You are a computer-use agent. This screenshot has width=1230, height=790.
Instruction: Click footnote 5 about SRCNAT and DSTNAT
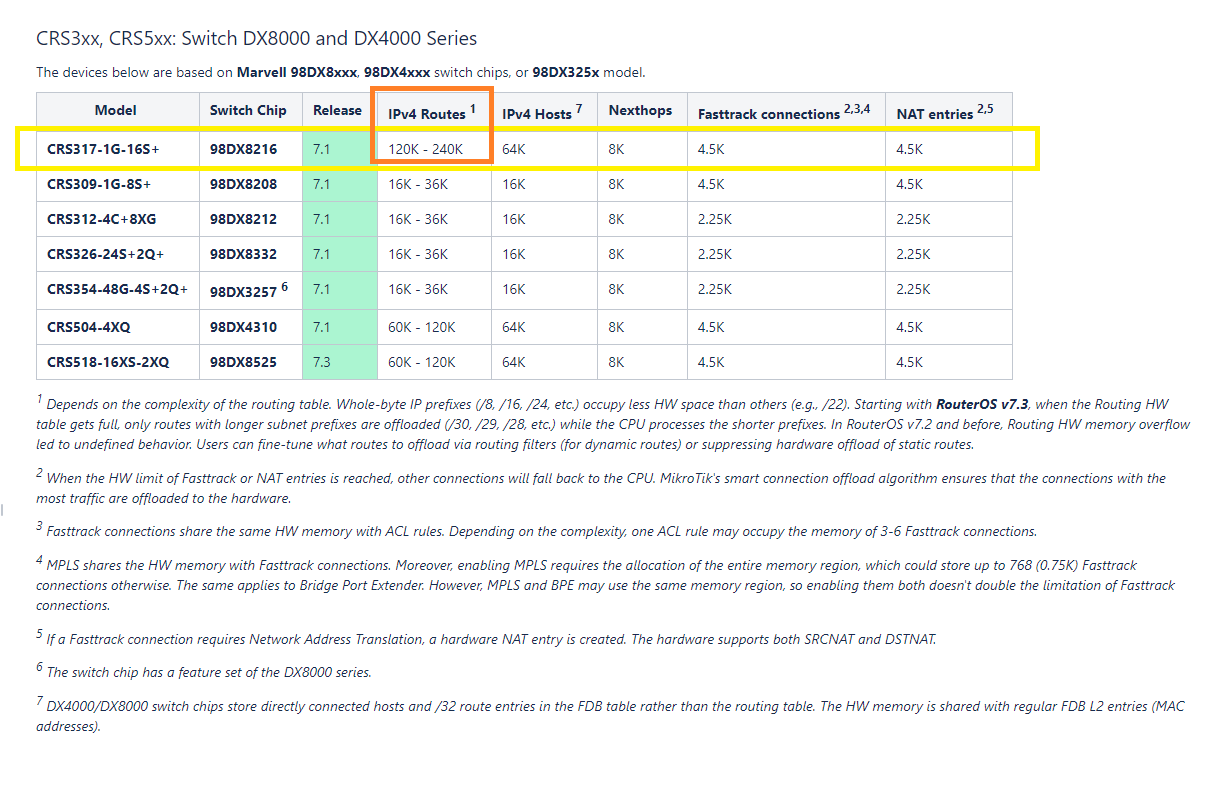486,637
